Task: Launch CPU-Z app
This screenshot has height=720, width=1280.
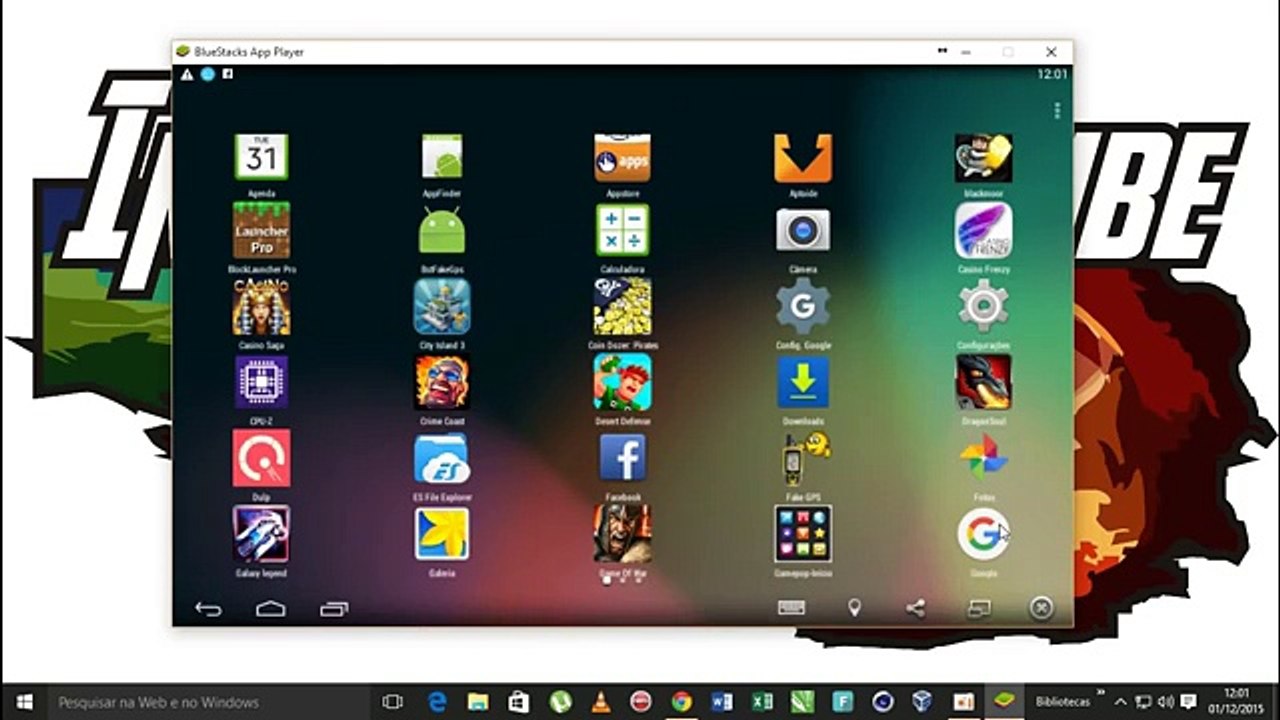Action: [x=261, y=382]
